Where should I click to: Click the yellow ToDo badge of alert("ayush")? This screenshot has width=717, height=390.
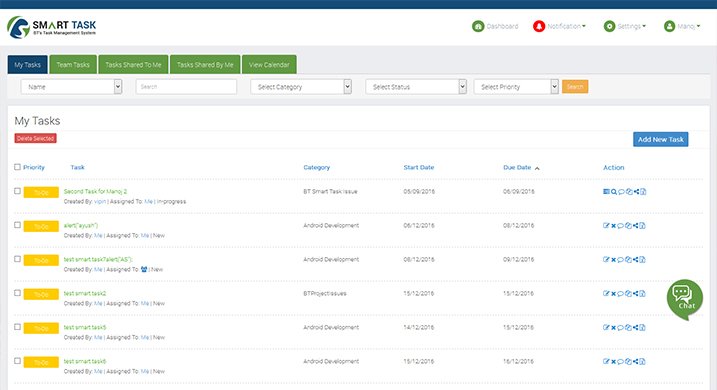[x=41, y=226]
